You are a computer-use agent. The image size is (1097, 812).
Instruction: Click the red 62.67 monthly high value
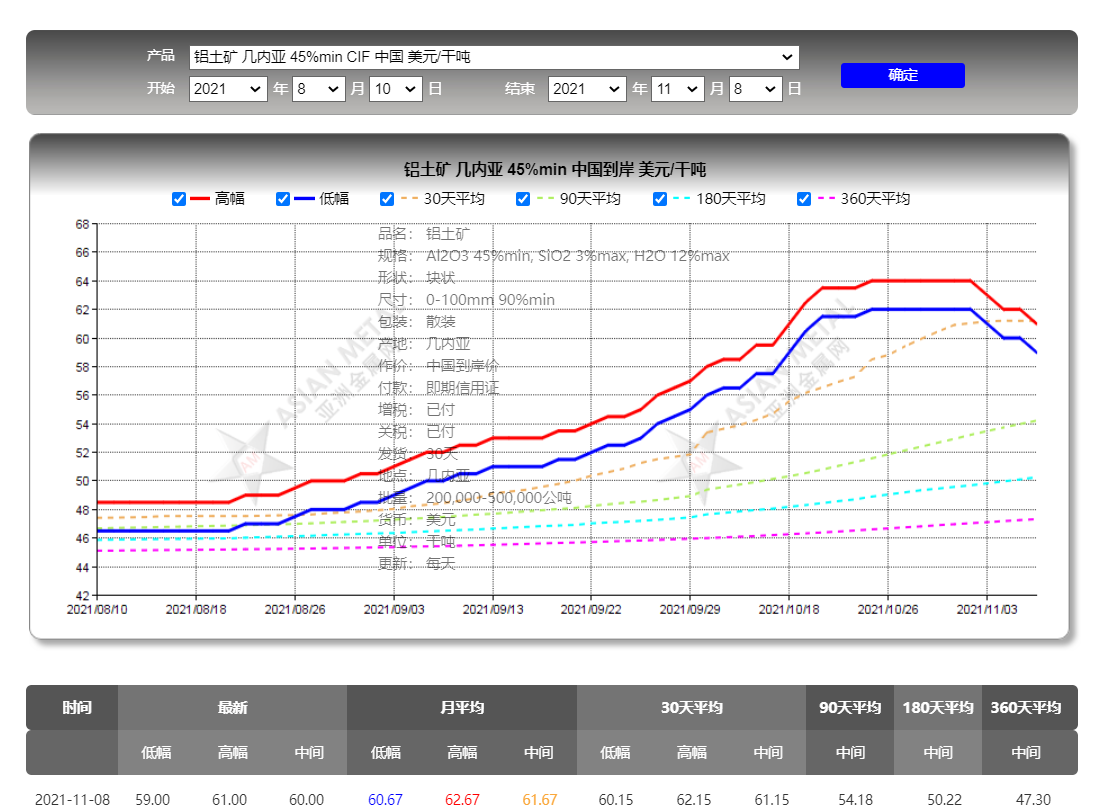click(462, 799)
